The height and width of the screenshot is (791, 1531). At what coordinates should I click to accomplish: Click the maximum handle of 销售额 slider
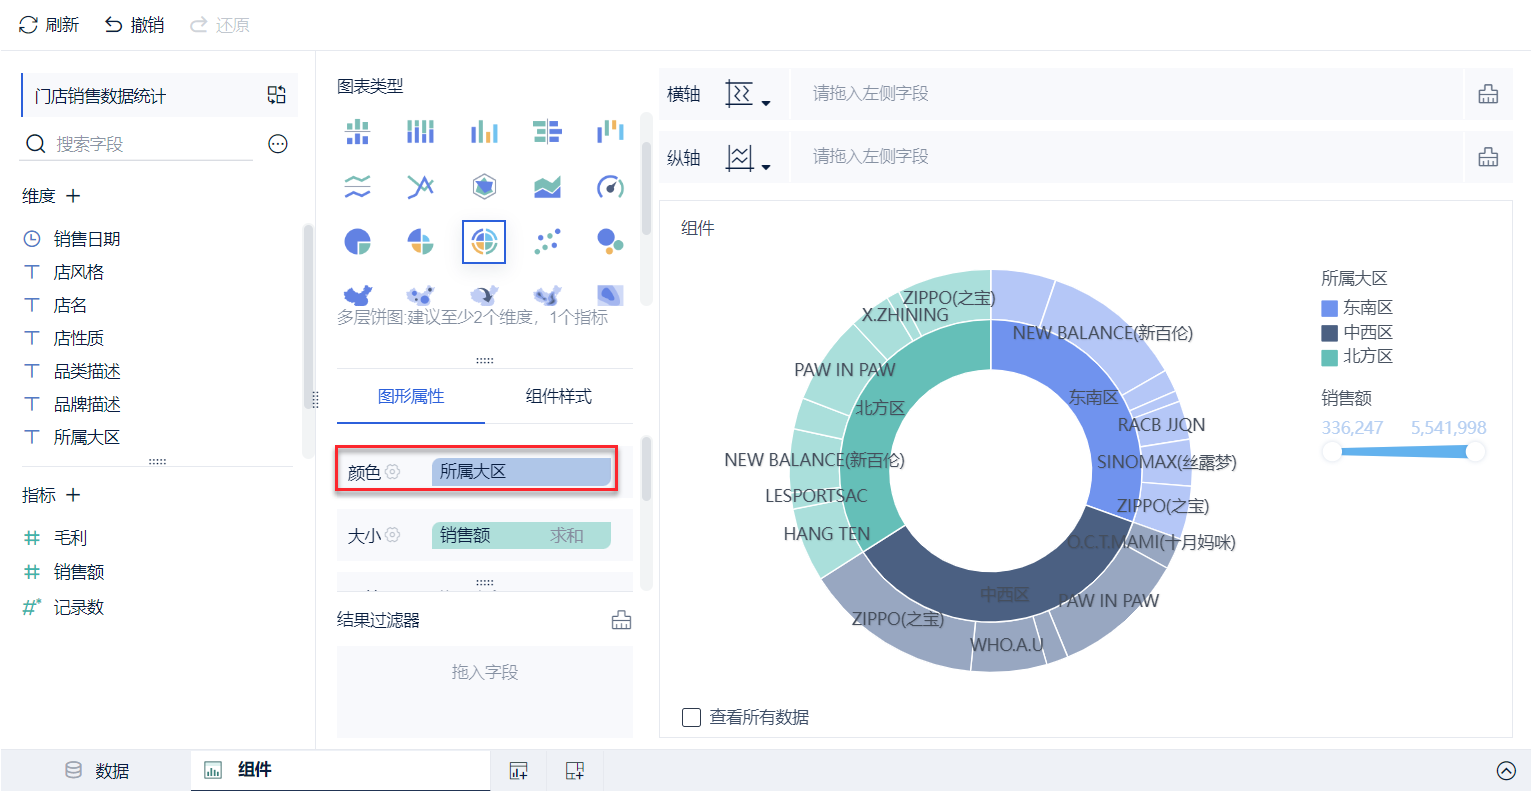click(x=1476, y=452)
